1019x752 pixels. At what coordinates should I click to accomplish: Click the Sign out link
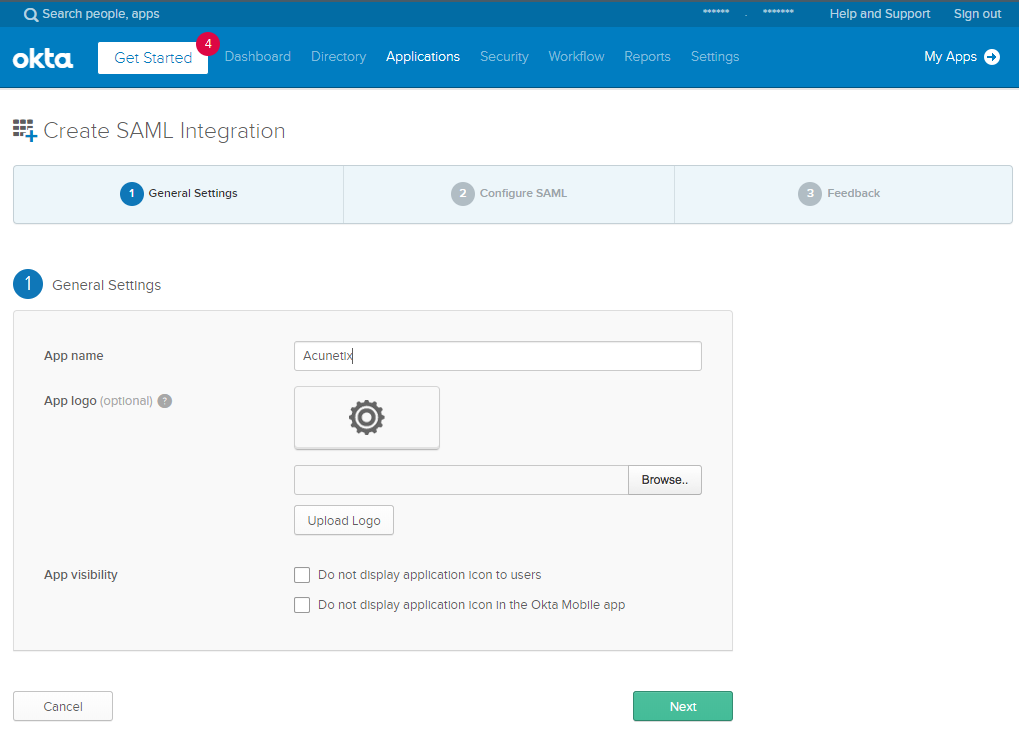coord(977,14)
